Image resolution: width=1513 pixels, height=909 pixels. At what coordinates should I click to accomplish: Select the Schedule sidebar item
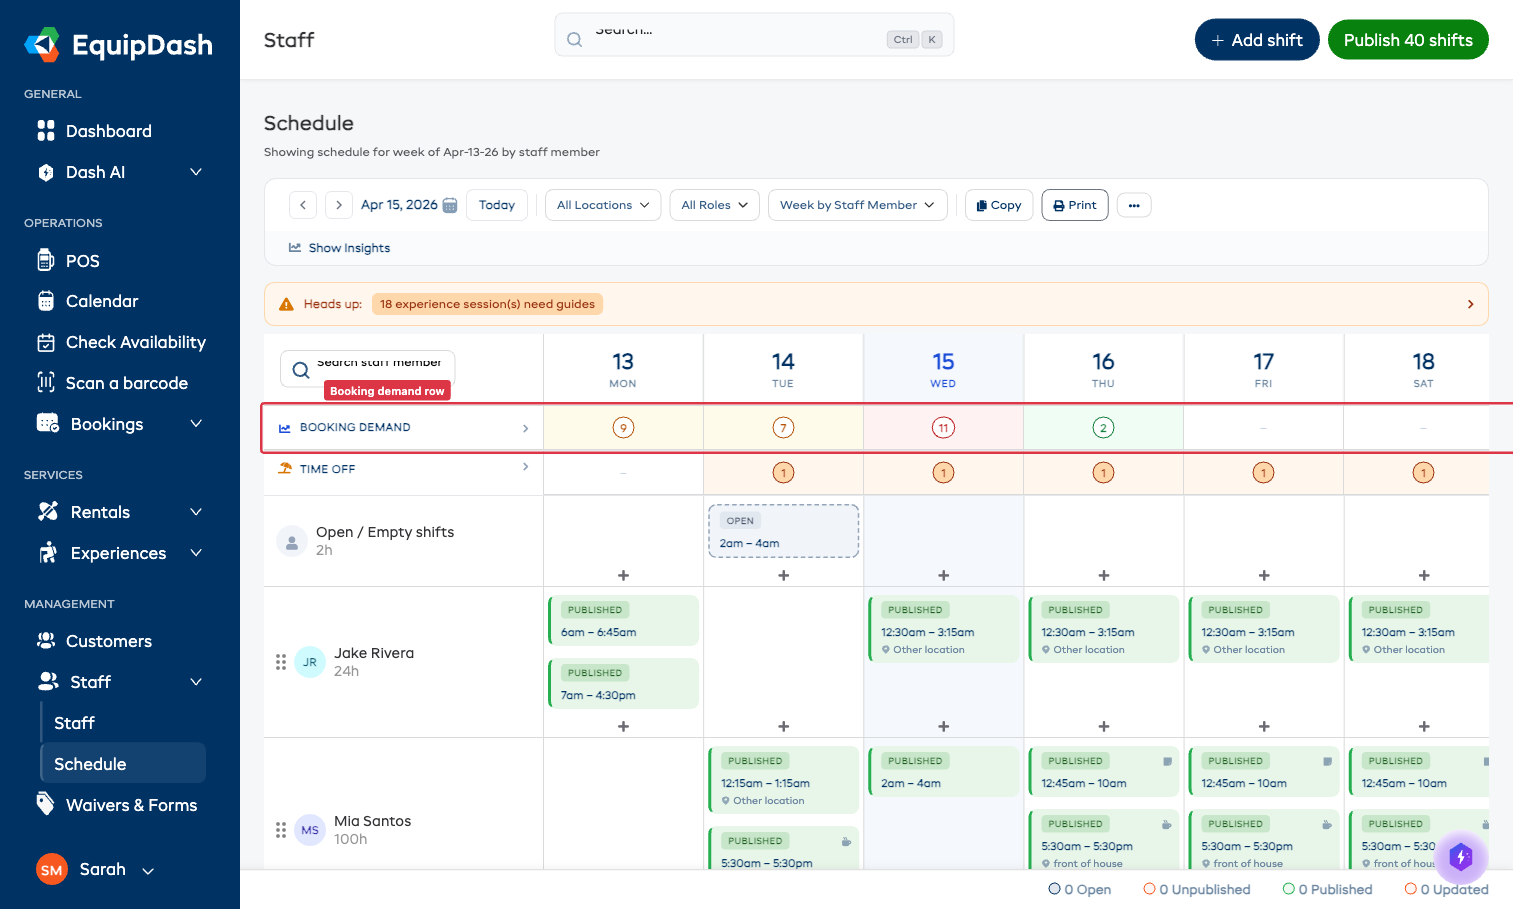pyautogui.click(x=123, y=764)
